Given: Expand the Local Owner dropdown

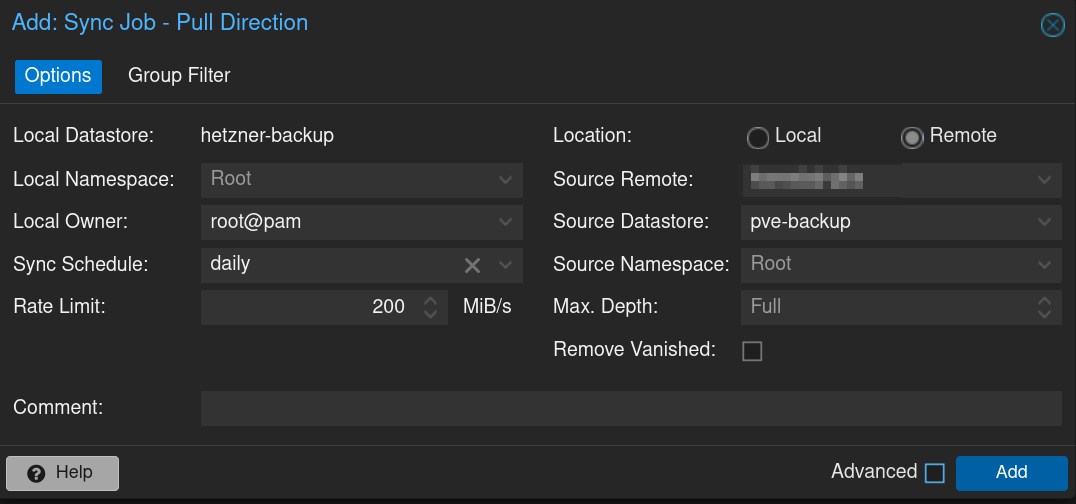Looking at the screenshot, I should click(x=505, y=223).
